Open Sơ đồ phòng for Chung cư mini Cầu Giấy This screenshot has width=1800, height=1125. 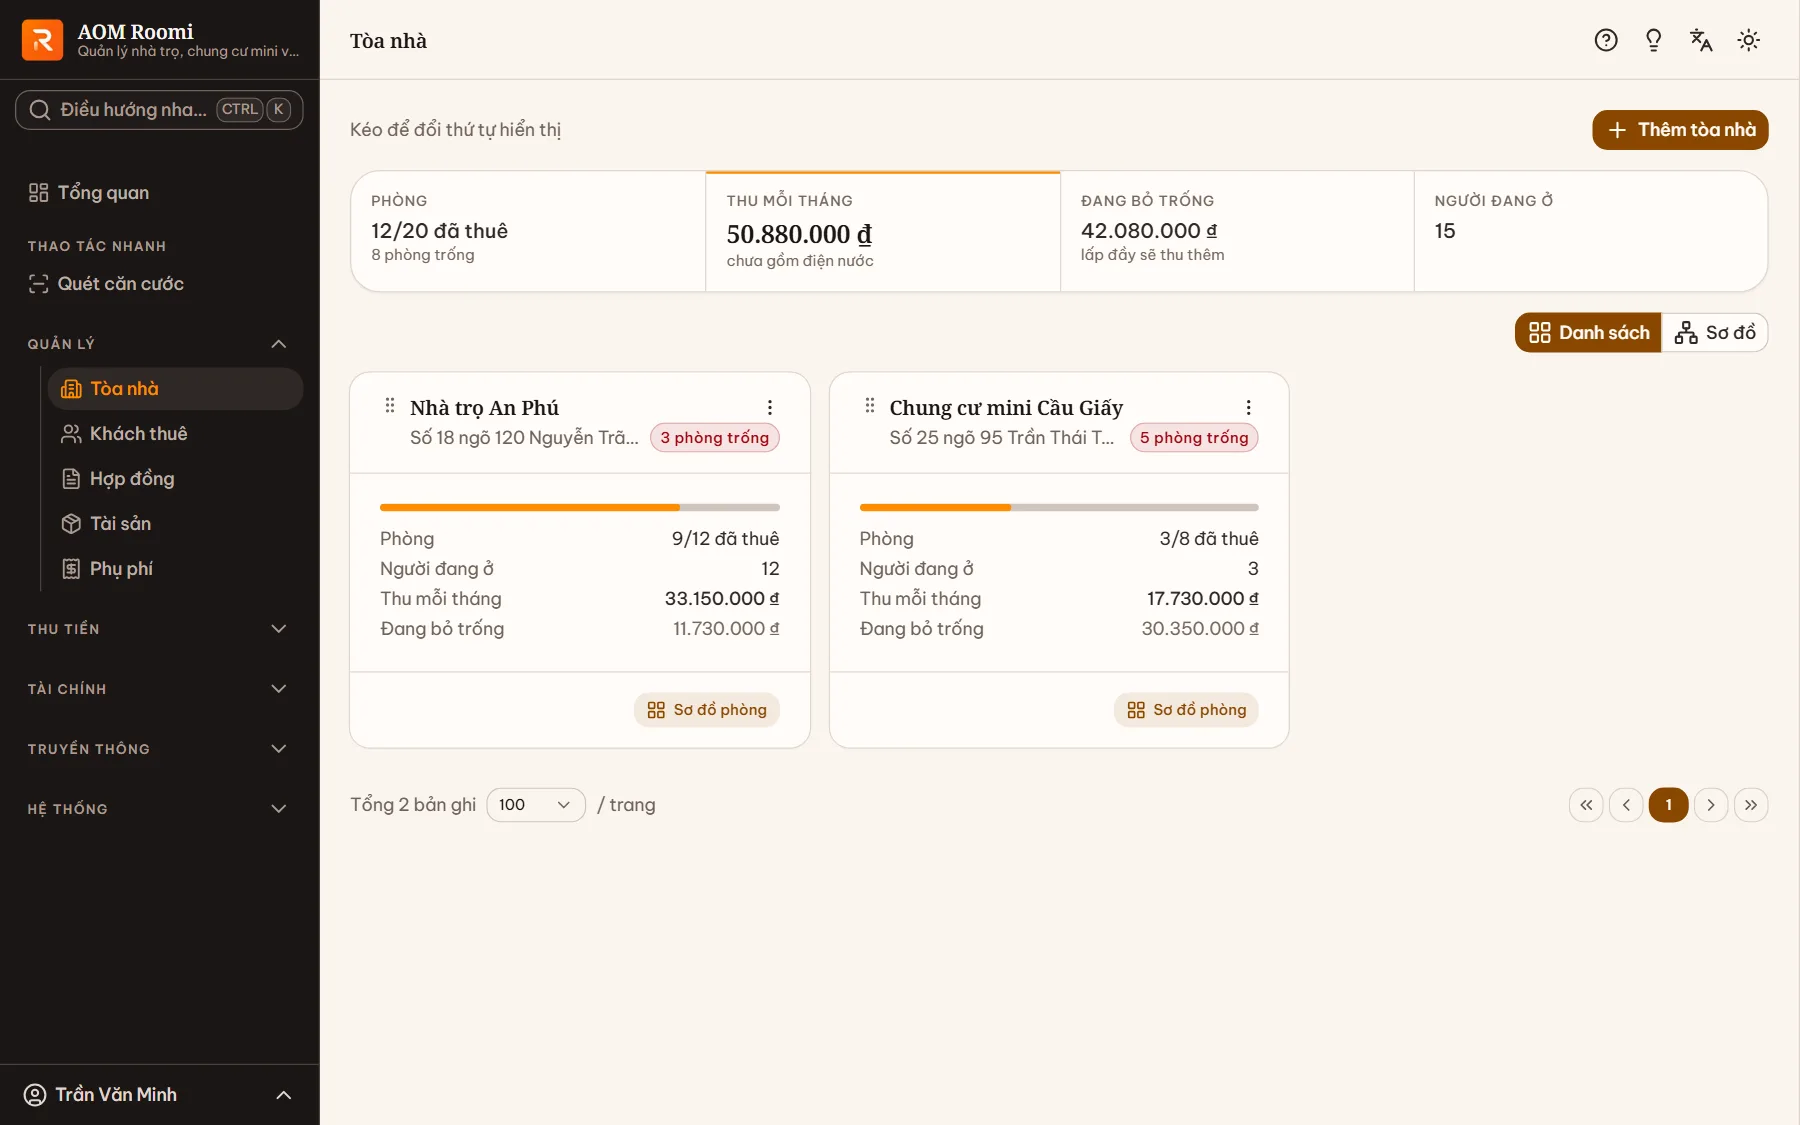point(1186,710)
